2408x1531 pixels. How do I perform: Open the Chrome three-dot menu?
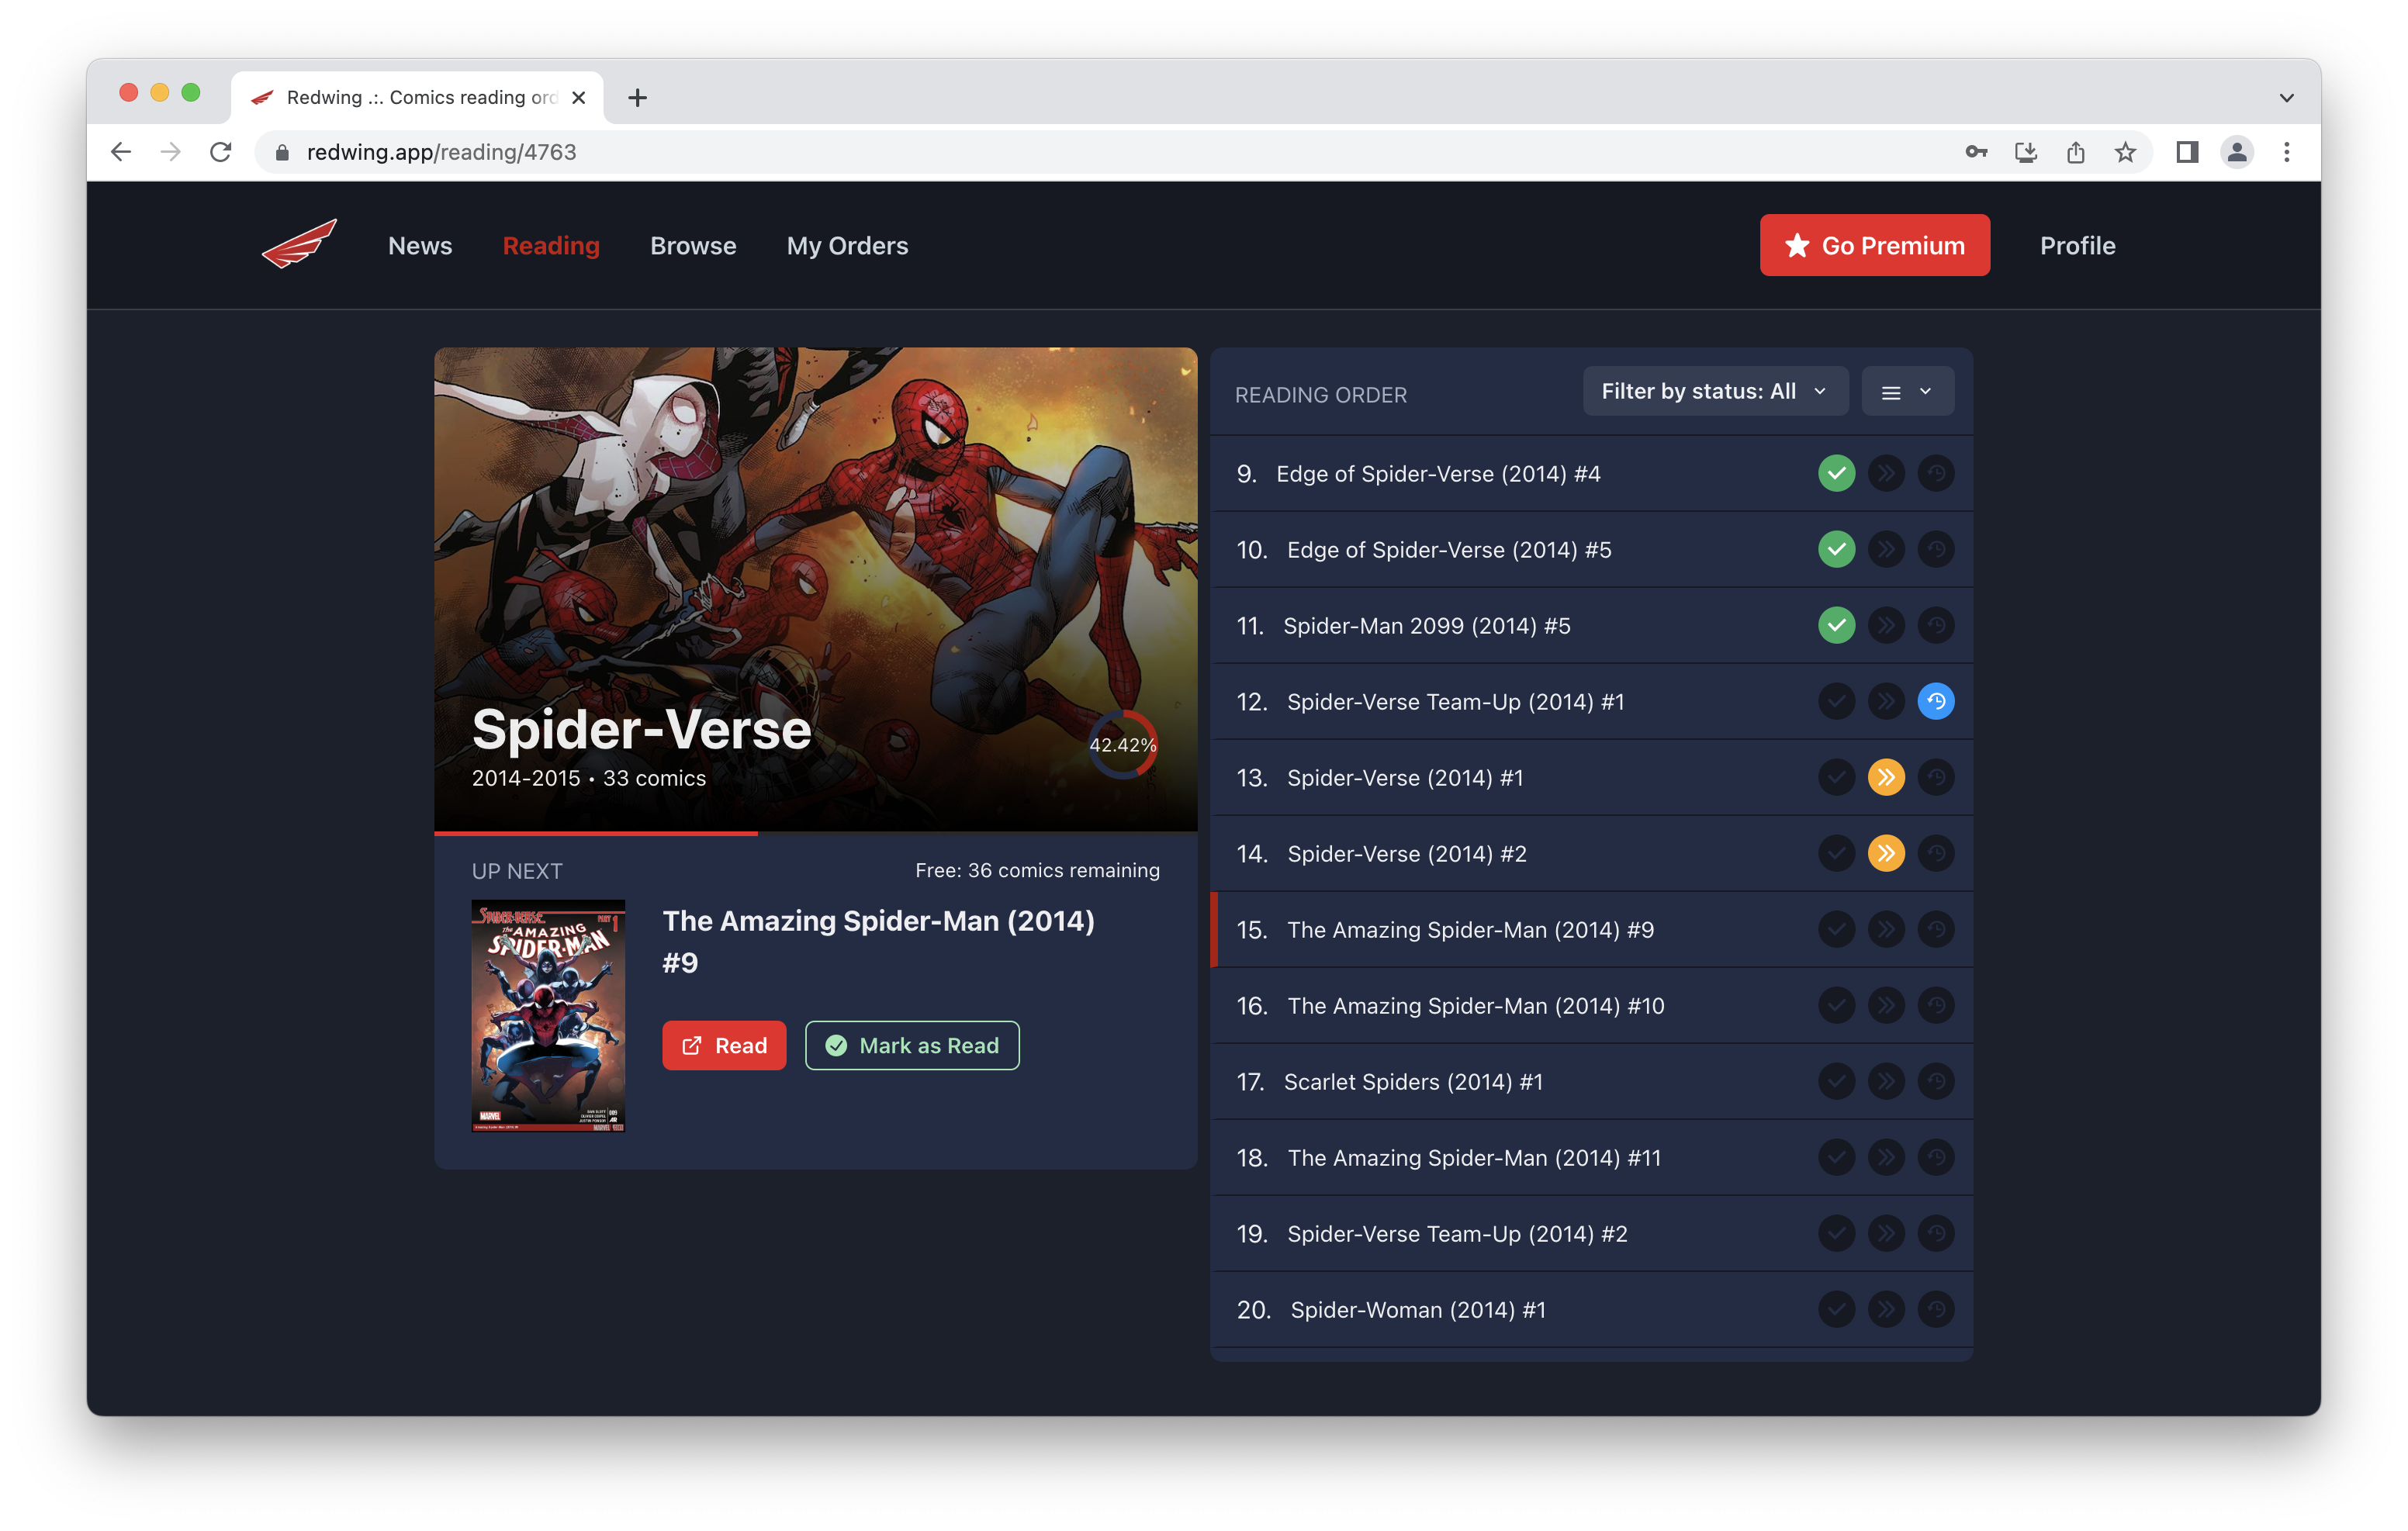(x=2287, y=152)
